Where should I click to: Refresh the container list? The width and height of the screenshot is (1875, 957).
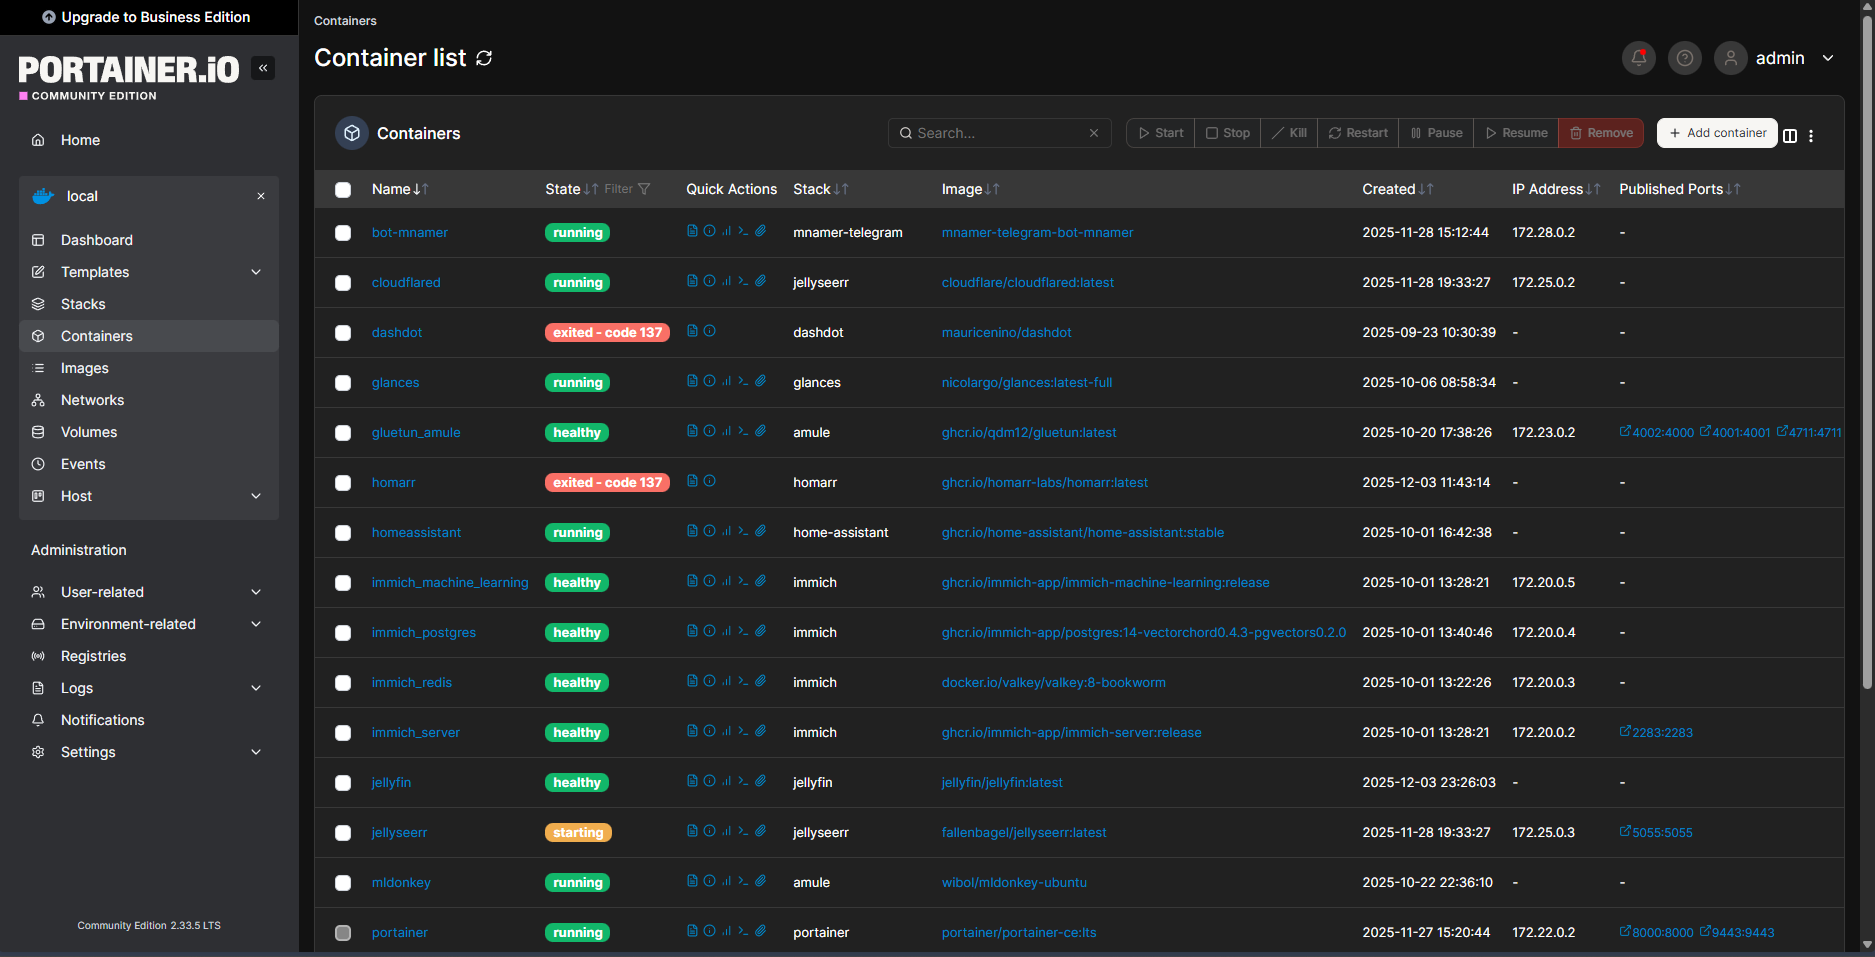tap(484, 58)
